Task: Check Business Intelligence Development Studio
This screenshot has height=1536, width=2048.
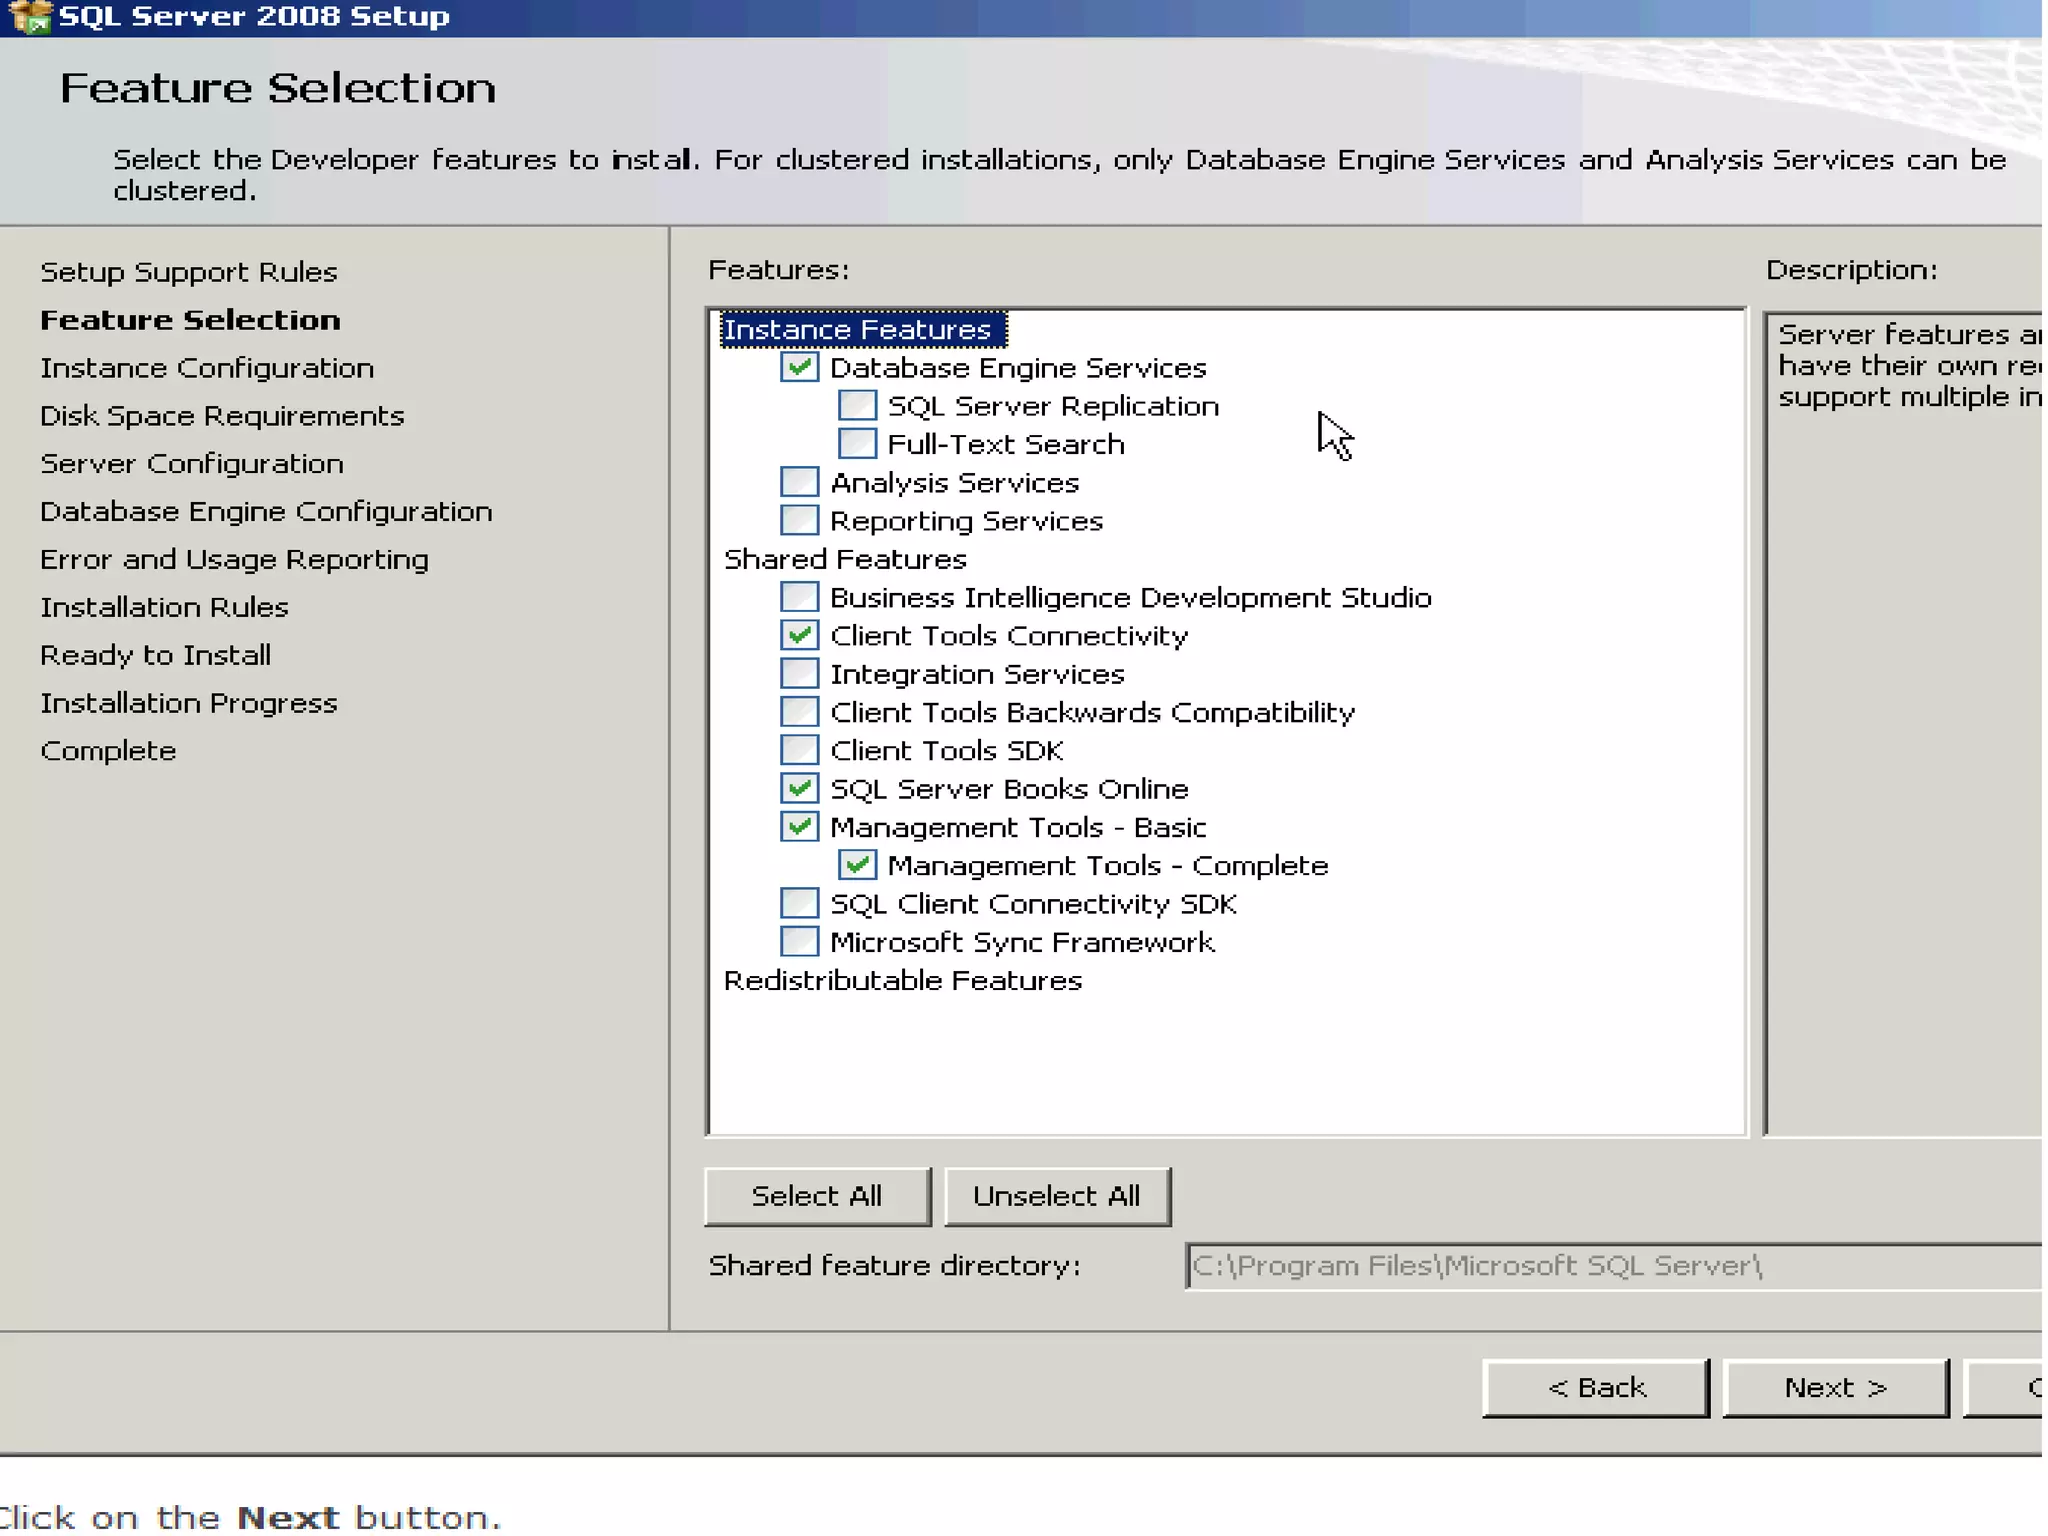Action: point(799,598)
